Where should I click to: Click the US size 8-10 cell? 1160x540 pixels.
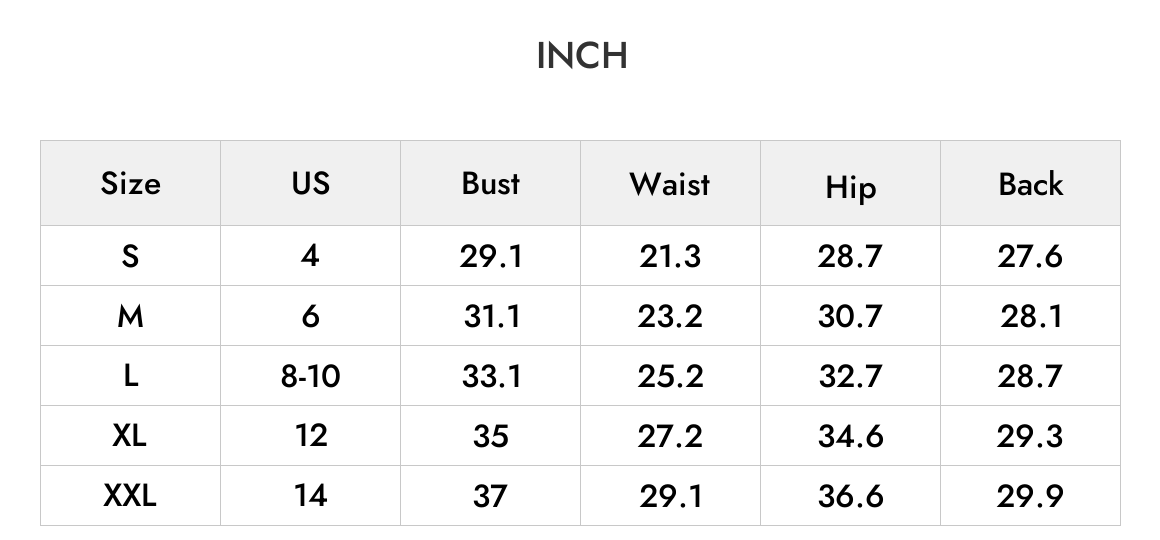click(311, 376)
